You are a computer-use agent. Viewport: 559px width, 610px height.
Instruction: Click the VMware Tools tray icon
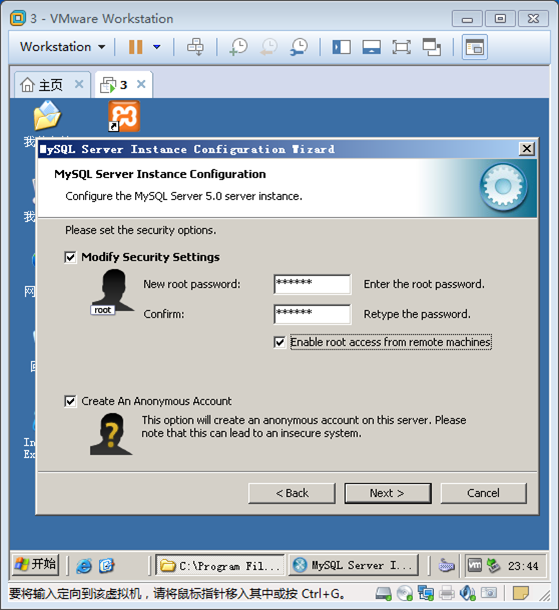475,565
